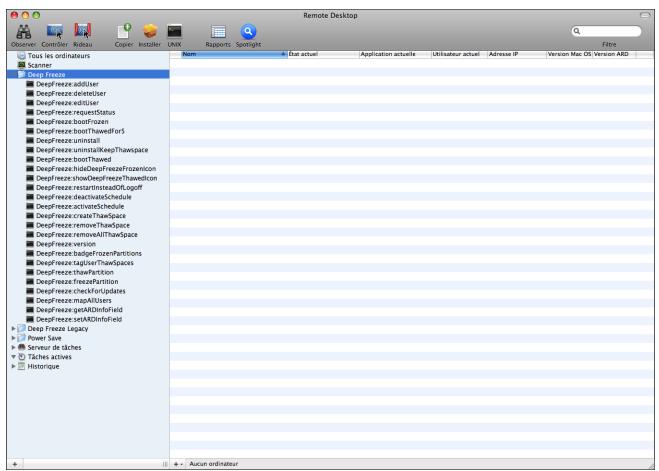Sort by Application actuelle column
This screenshot has width=659, height=471.
pyautogui.click(x=395, y=54)
